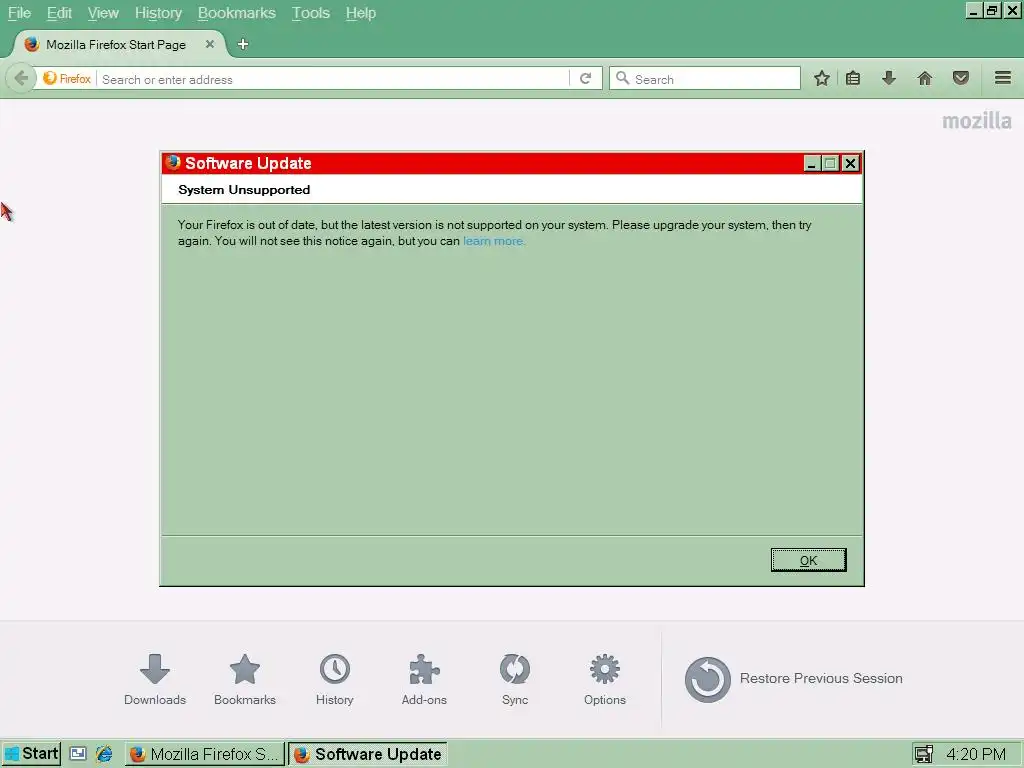
Task: Open the hamburger menu button
Action: [1003, 78]
